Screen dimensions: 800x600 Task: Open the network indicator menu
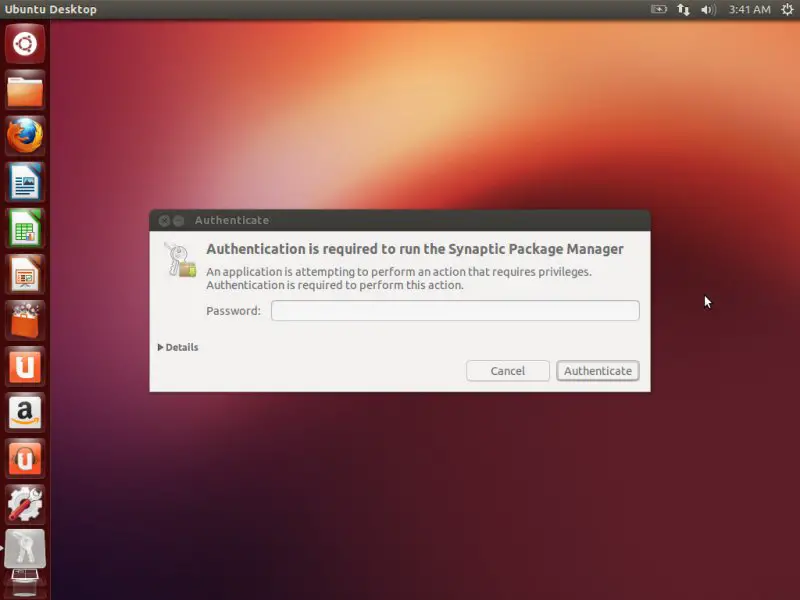click(x=683, y=9)
